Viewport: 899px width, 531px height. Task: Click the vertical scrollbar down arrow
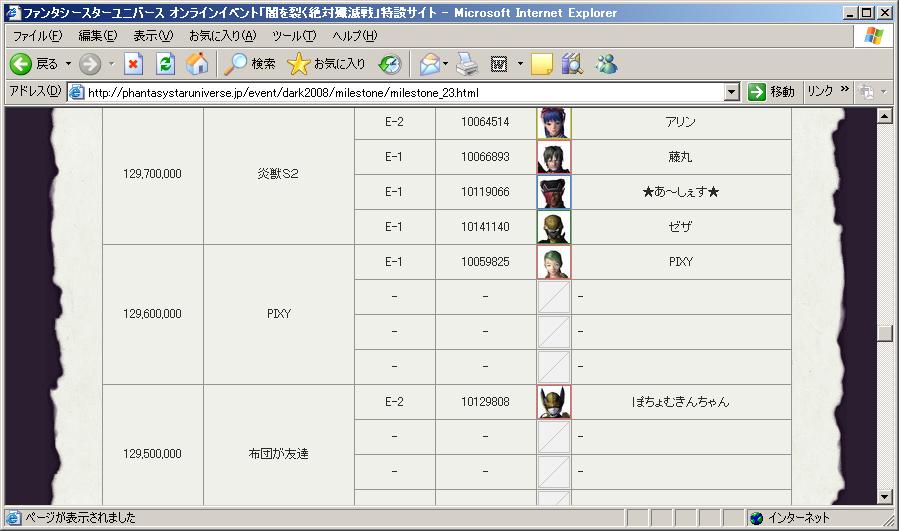884,496
